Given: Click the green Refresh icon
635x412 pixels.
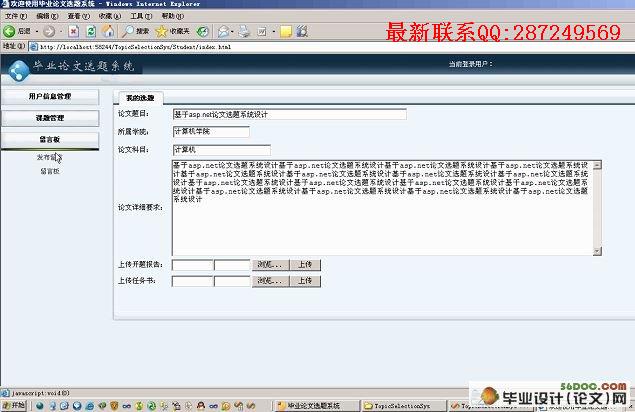Looking at the screenshot, I should (x=92, y=31).
